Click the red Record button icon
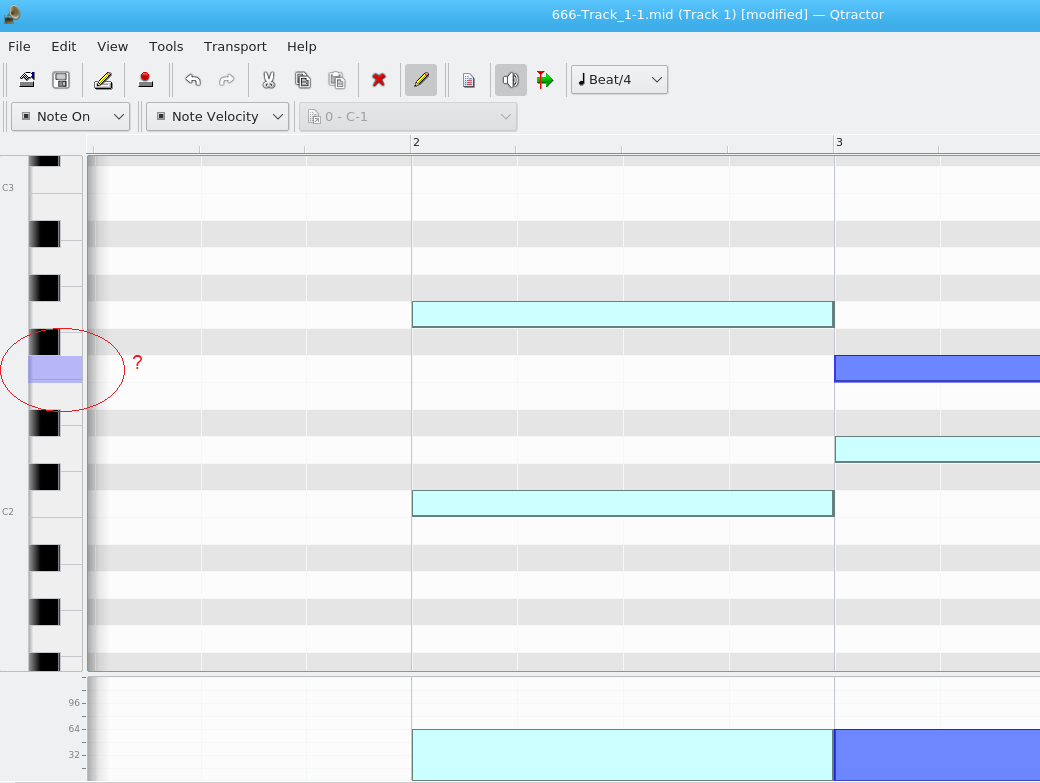The image size is (1040, 783). [146, 80]
